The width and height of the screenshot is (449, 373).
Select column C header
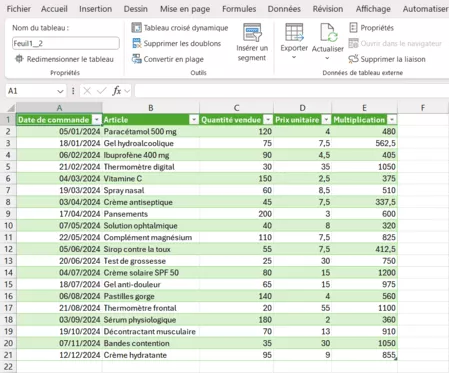coord(236,108)
